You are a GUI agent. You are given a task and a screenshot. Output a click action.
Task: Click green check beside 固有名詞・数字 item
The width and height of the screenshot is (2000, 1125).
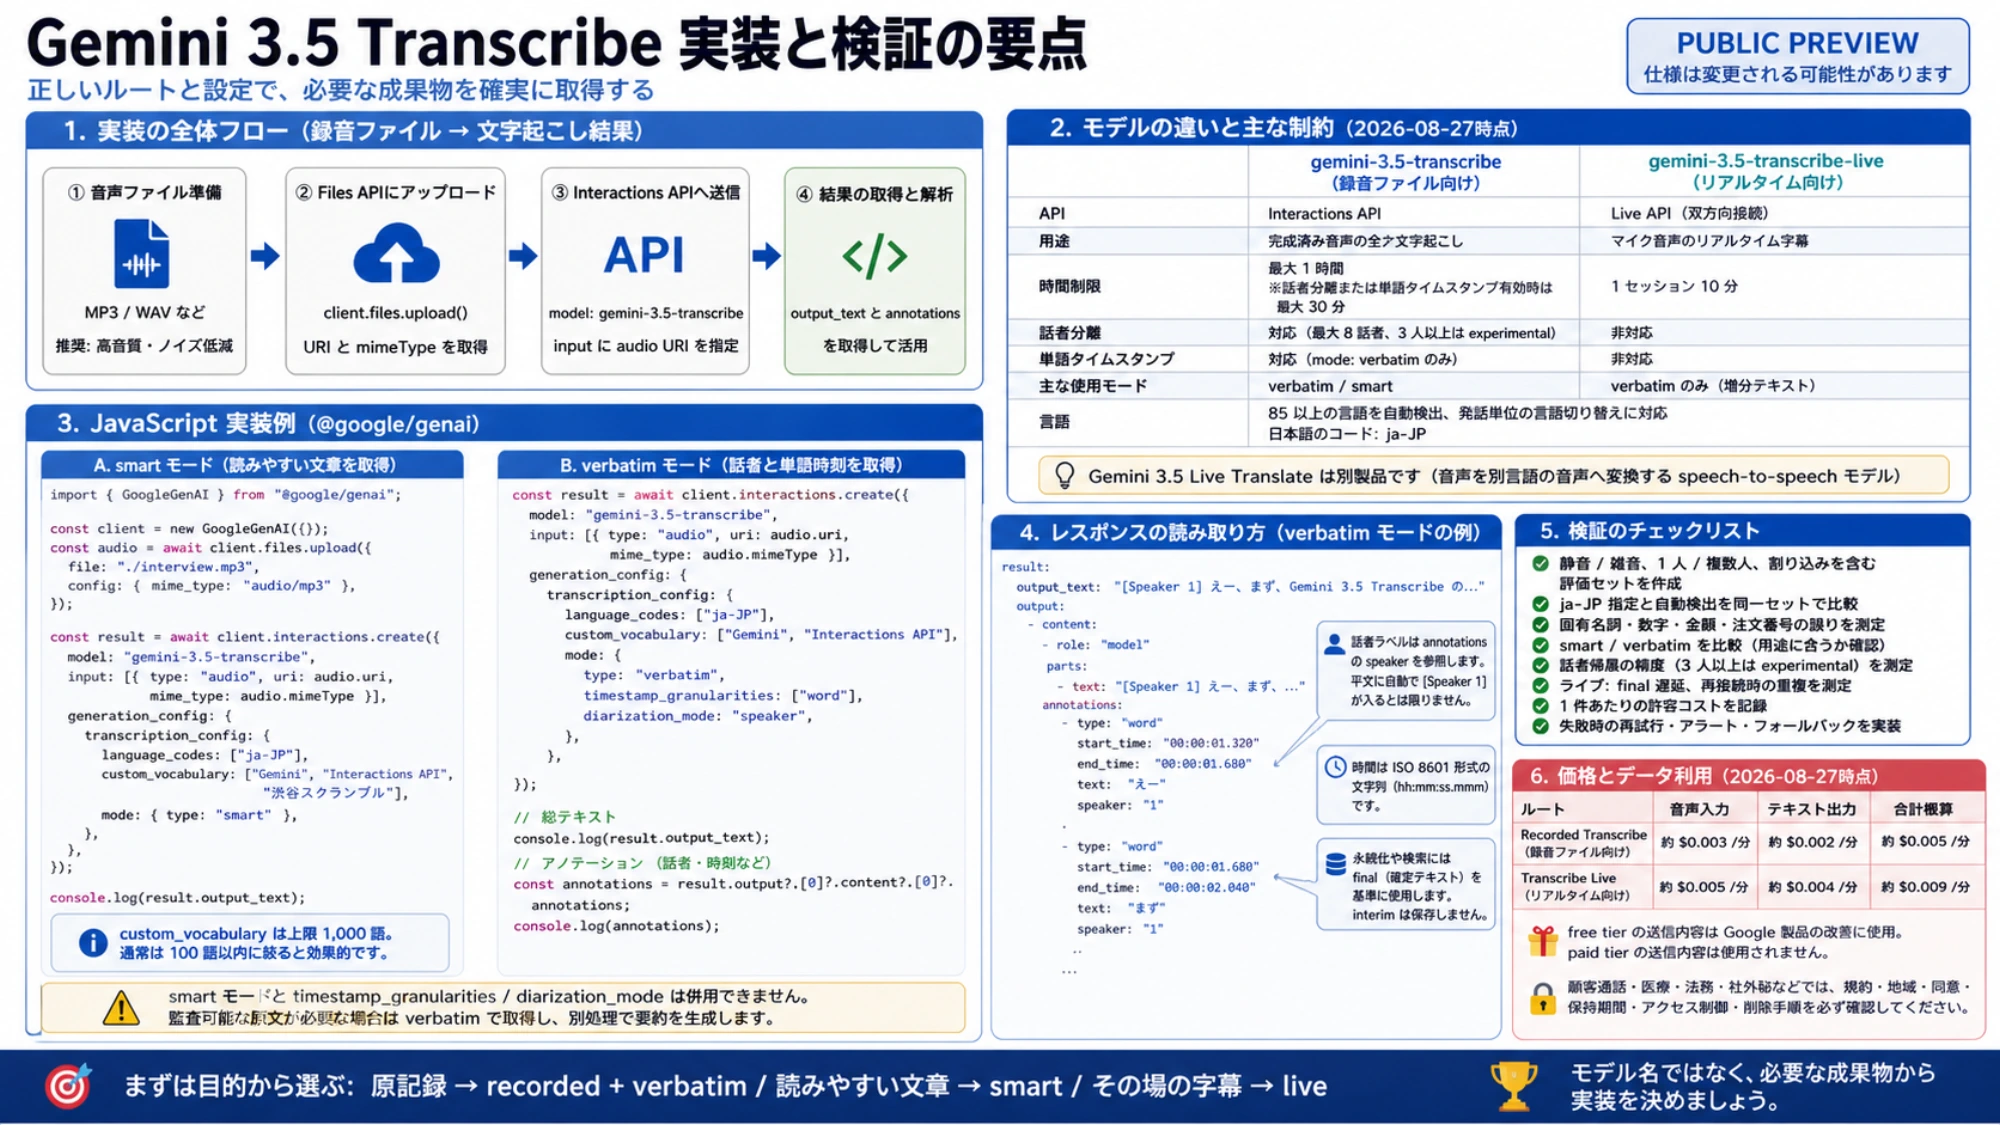[x=1541, y=625]
